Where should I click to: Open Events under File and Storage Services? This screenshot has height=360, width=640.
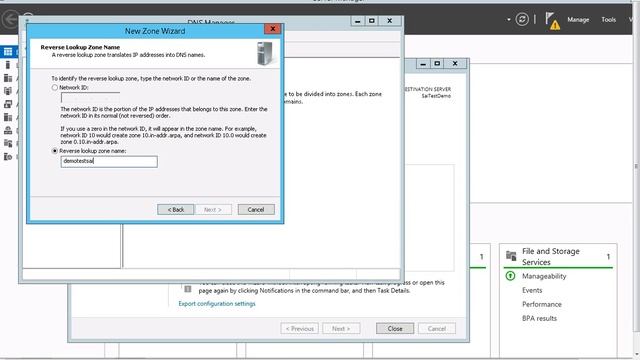532,290
